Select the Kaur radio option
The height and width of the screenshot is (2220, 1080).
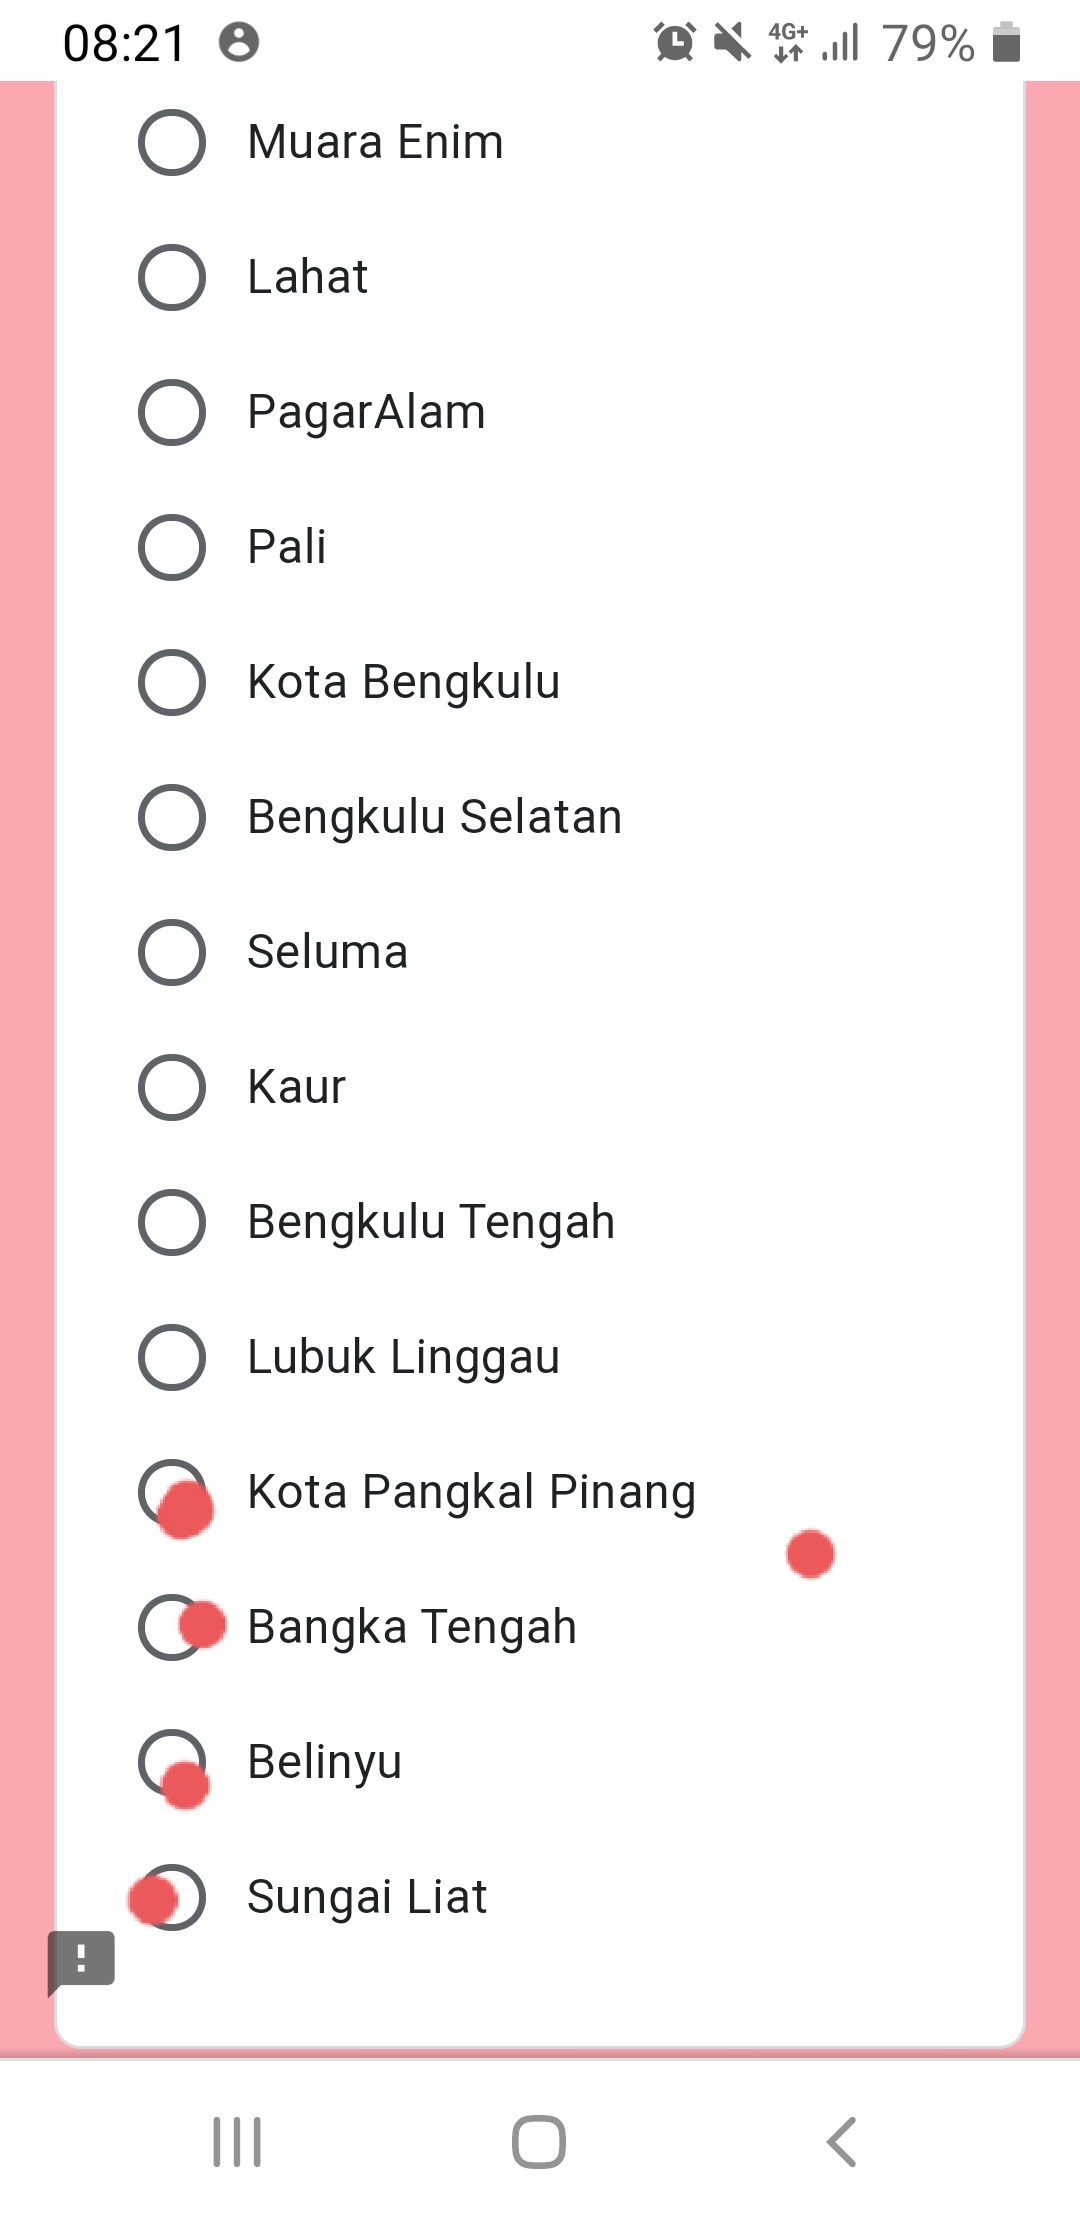point(172,1087)
